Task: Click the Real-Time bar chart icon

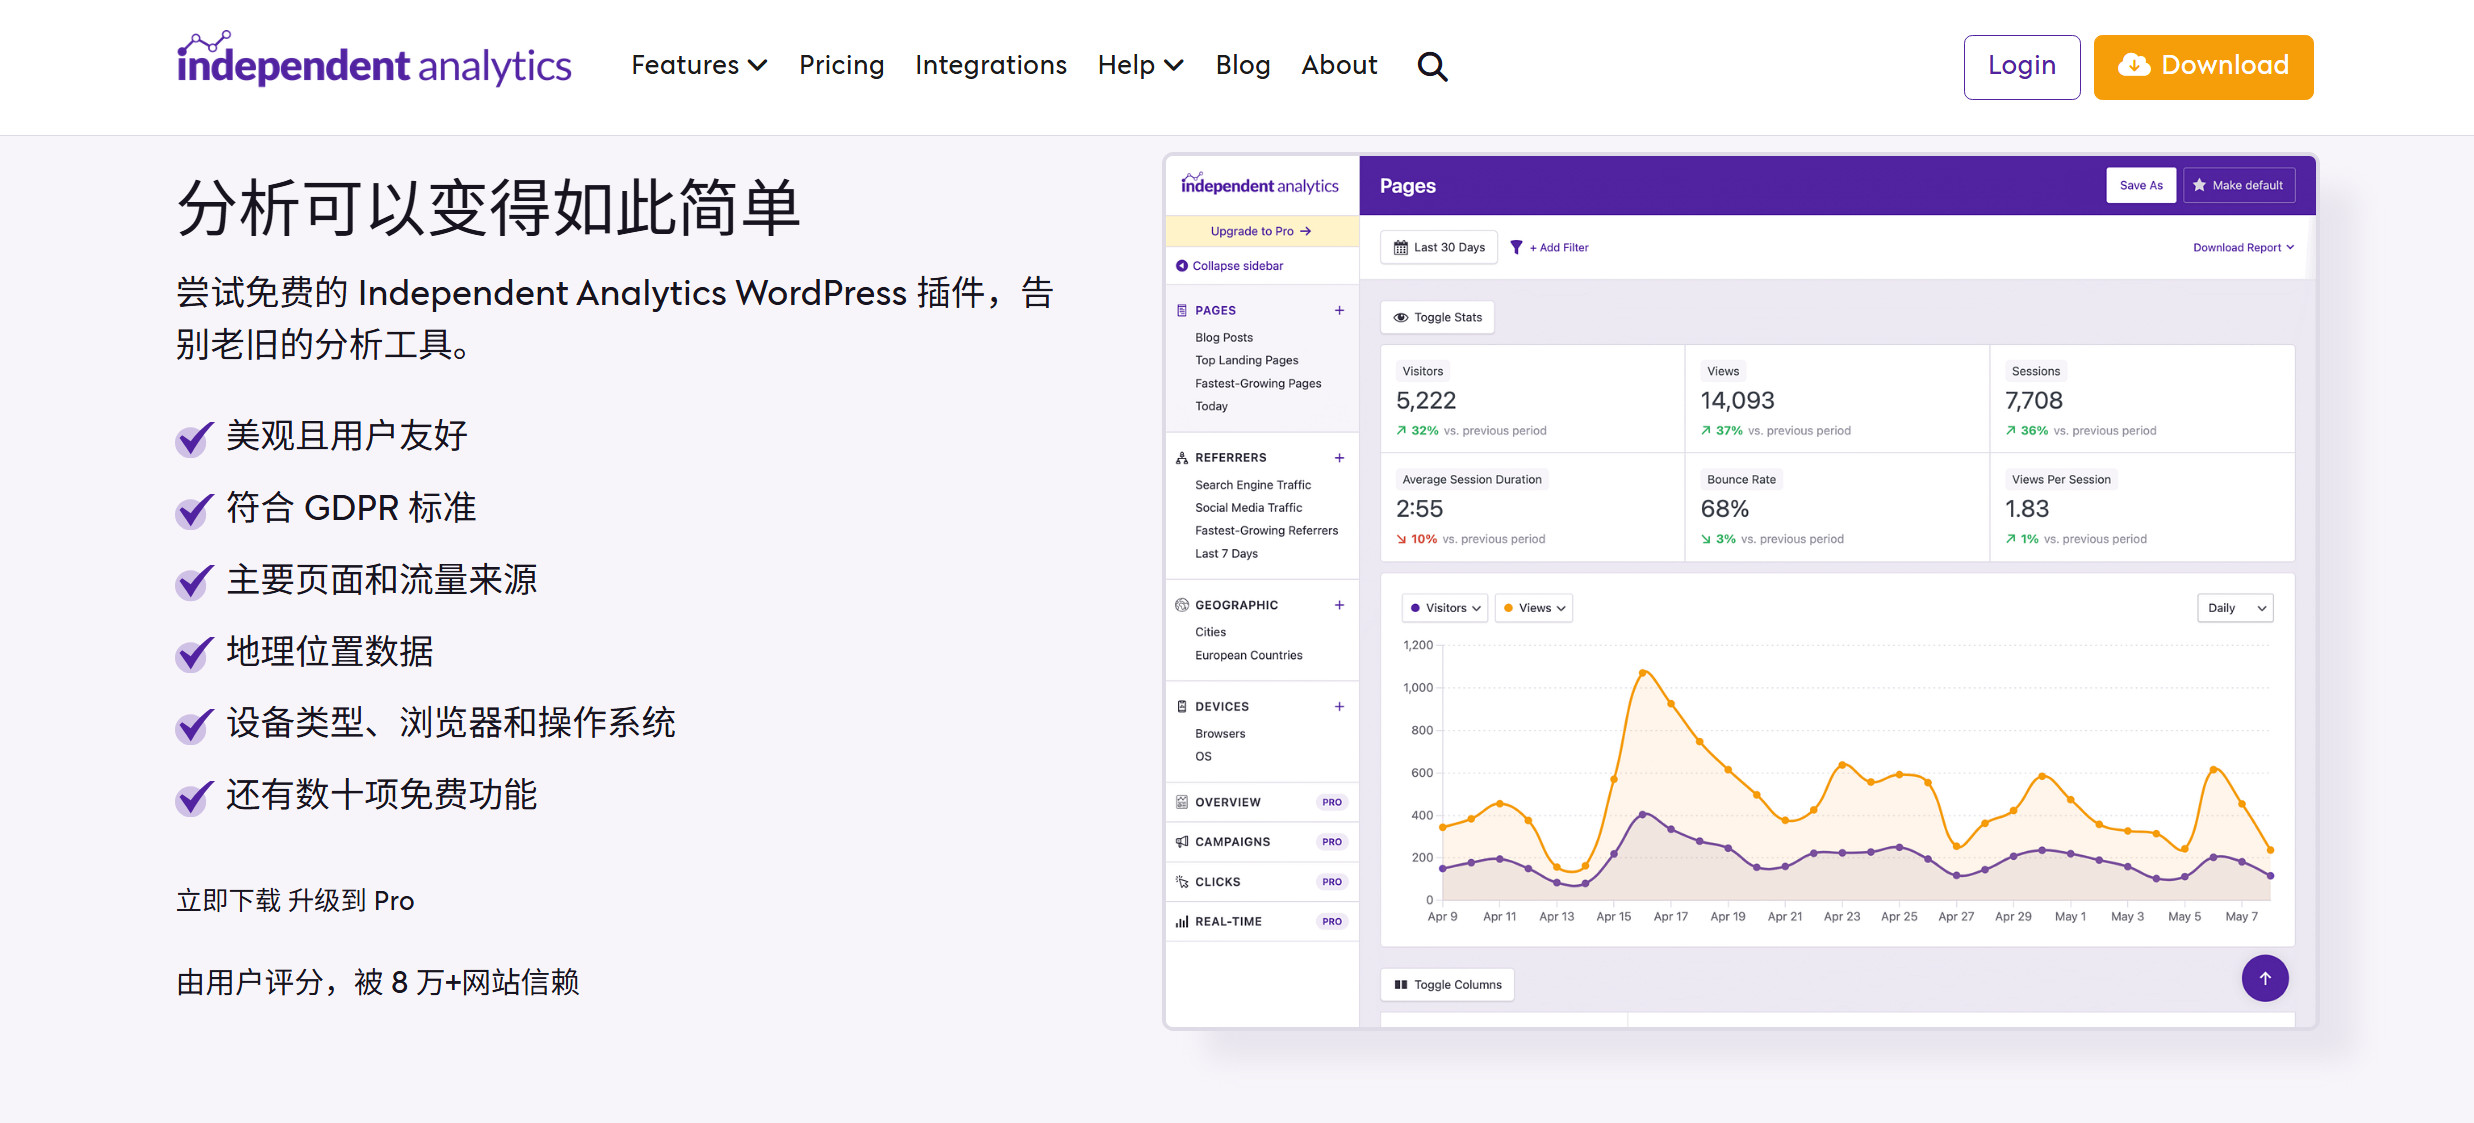Action: pyautogui.click(x=1182, y=921)
